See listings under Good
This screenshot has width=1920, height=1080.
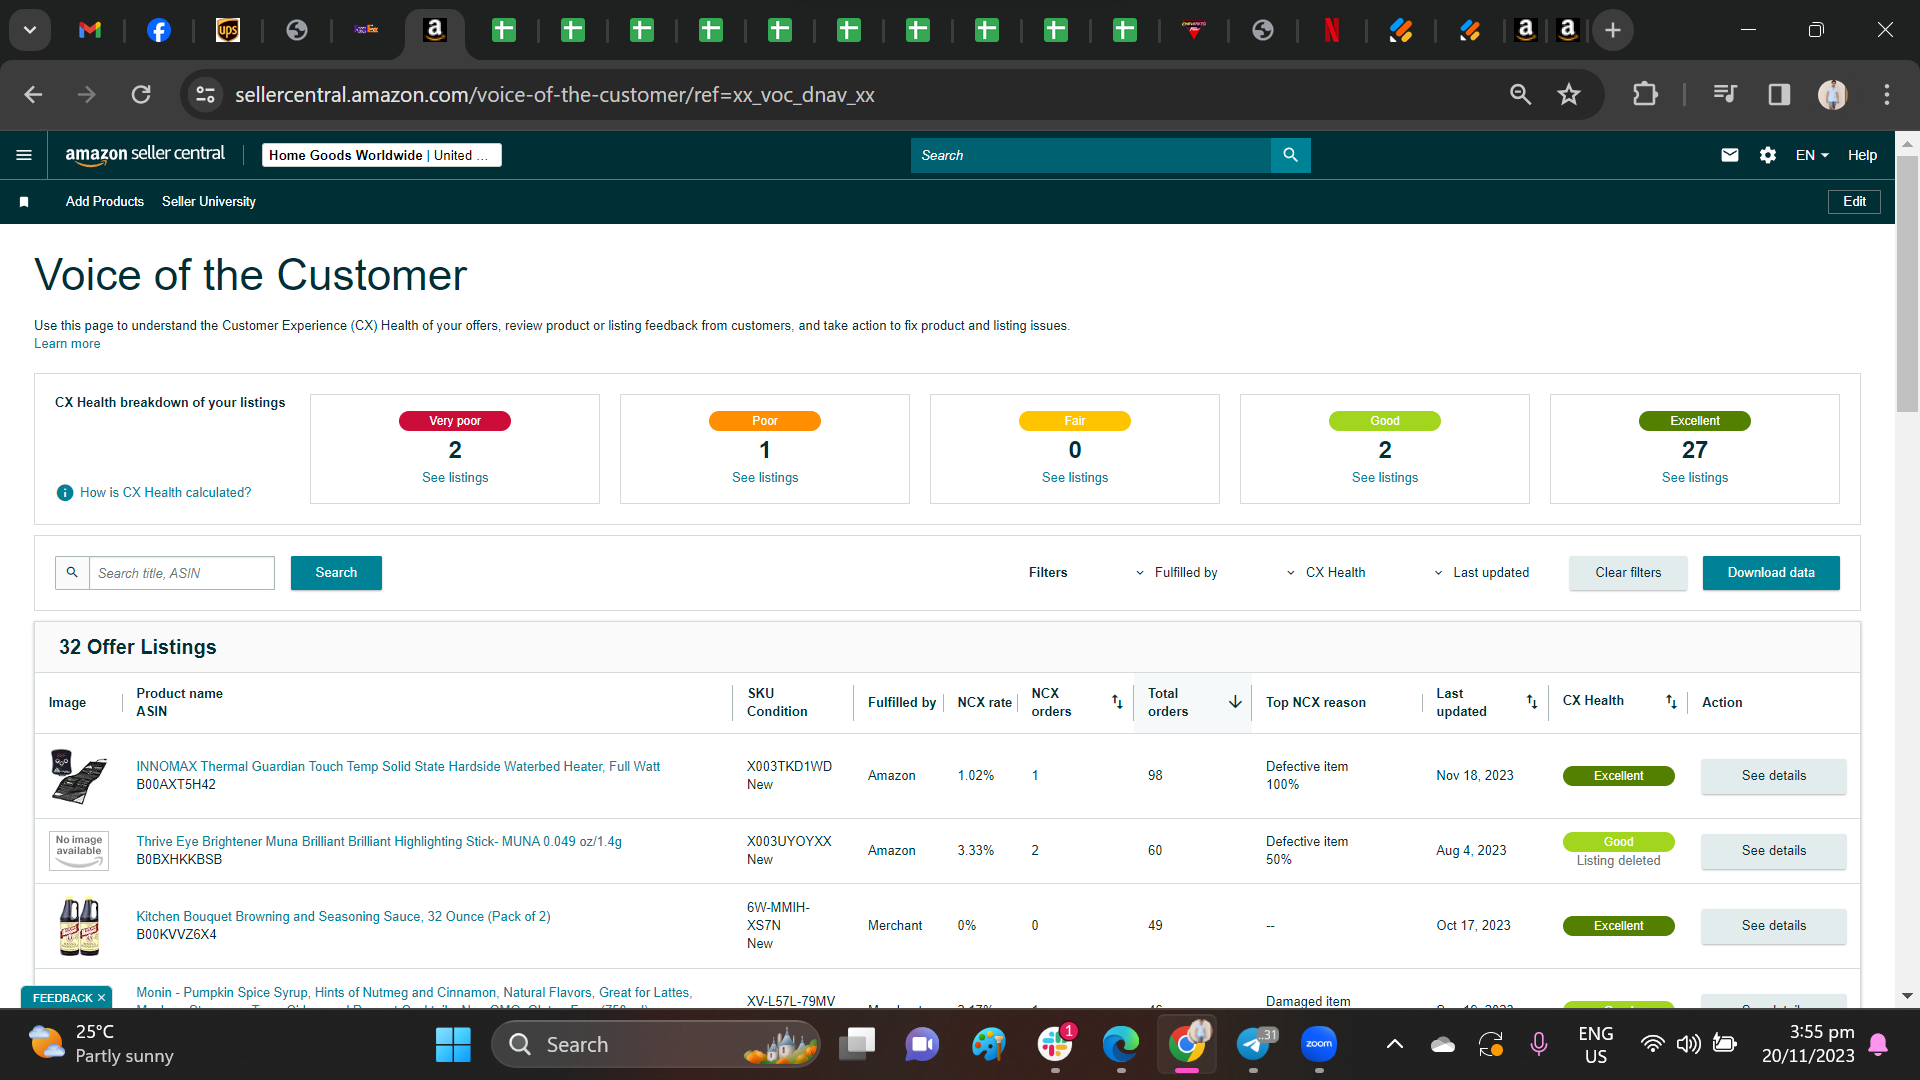coord(1385,478)
